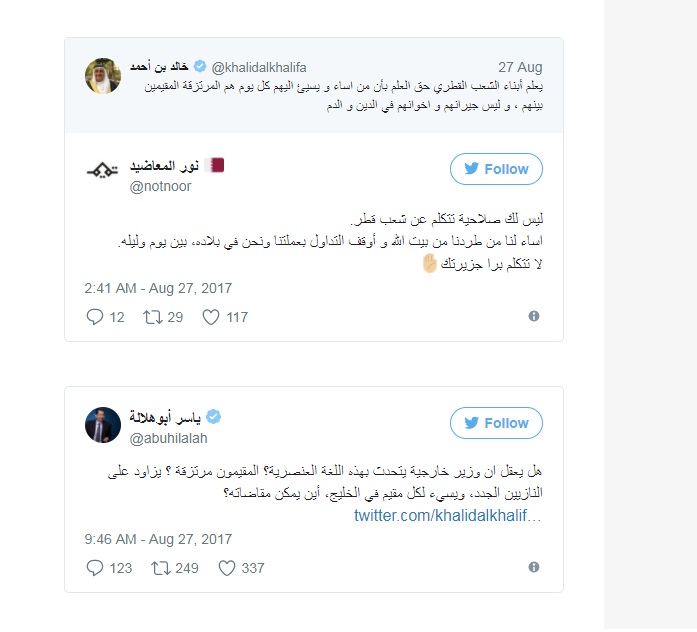
Task: Click the @notnoor profile avatar
Action: coord(103,173)
